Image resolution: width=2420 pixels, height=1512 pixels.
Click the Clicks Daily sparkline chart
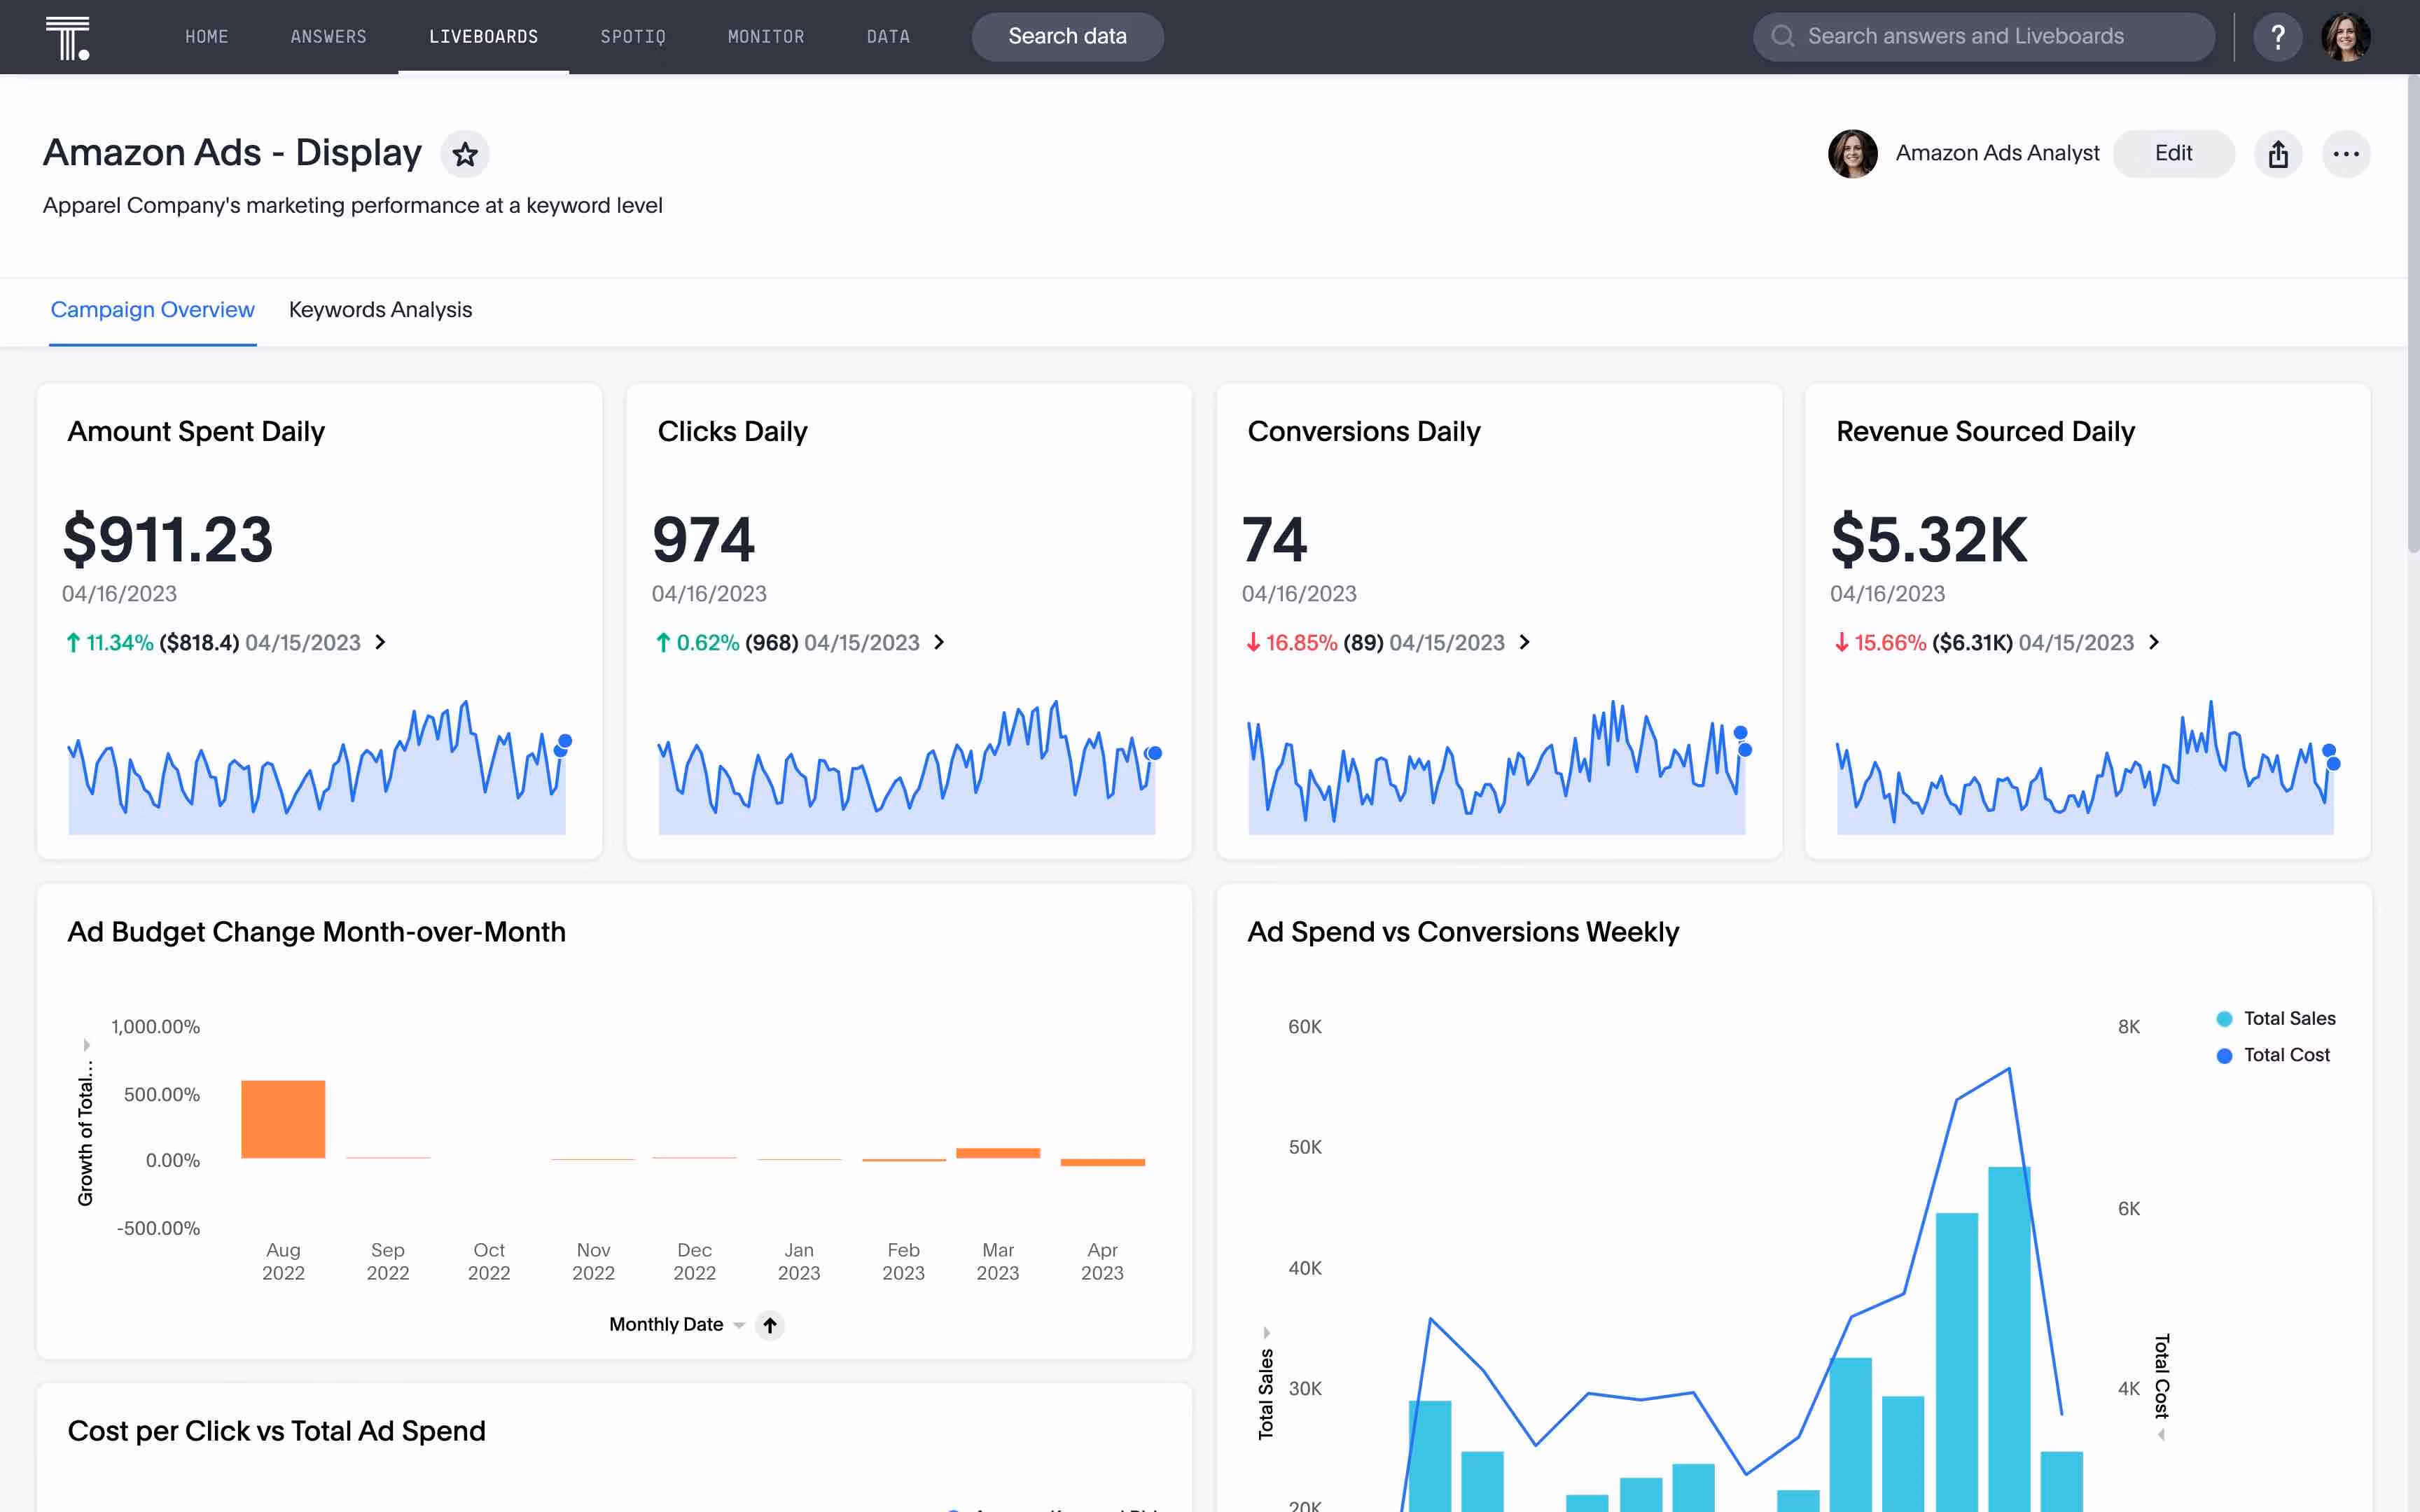pos(907,767)
